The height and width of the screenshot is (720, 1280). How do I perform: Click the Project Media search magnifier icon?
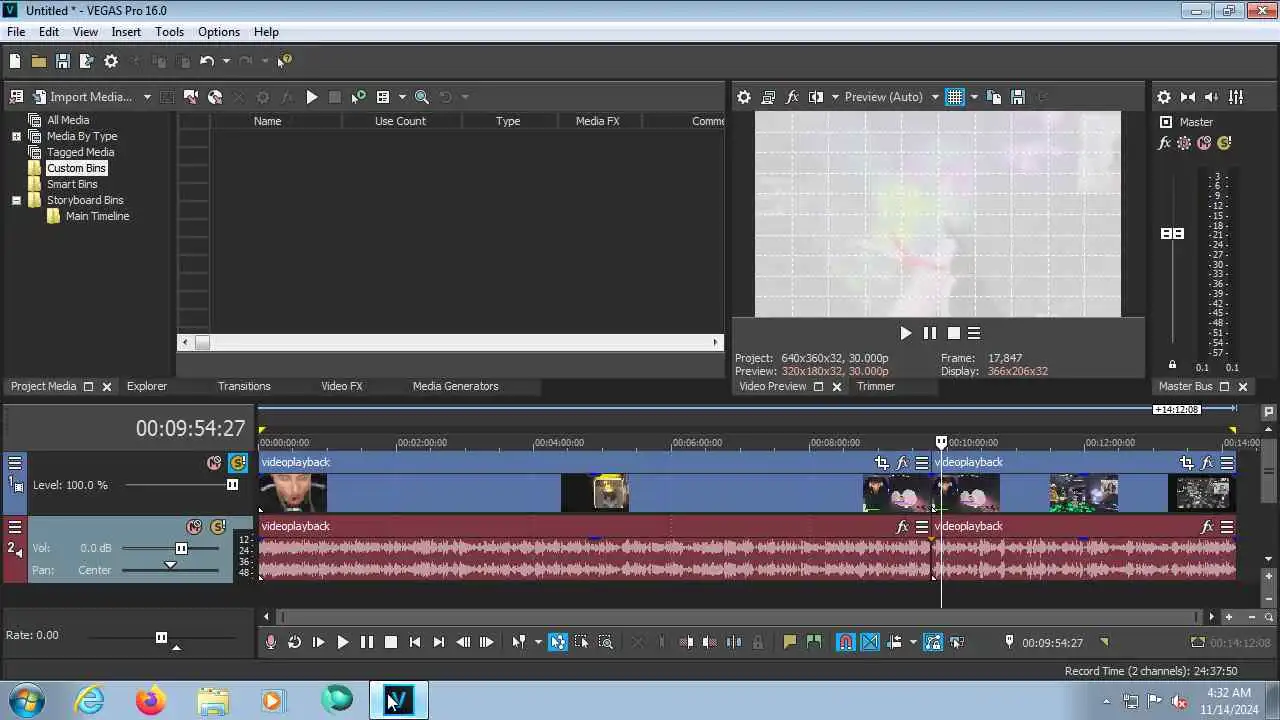(422, 97)
